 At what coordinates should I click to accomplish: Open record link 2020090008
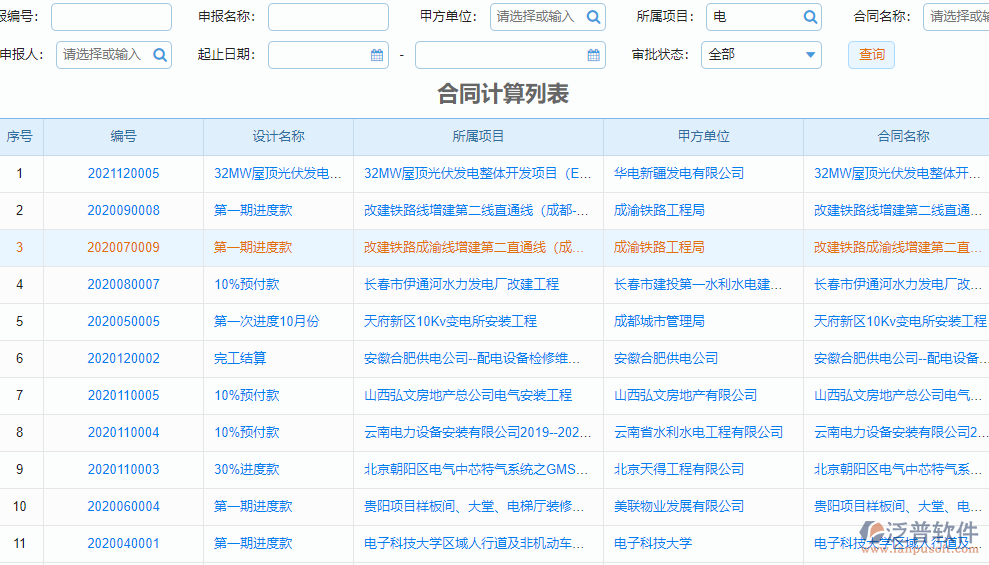123,211
